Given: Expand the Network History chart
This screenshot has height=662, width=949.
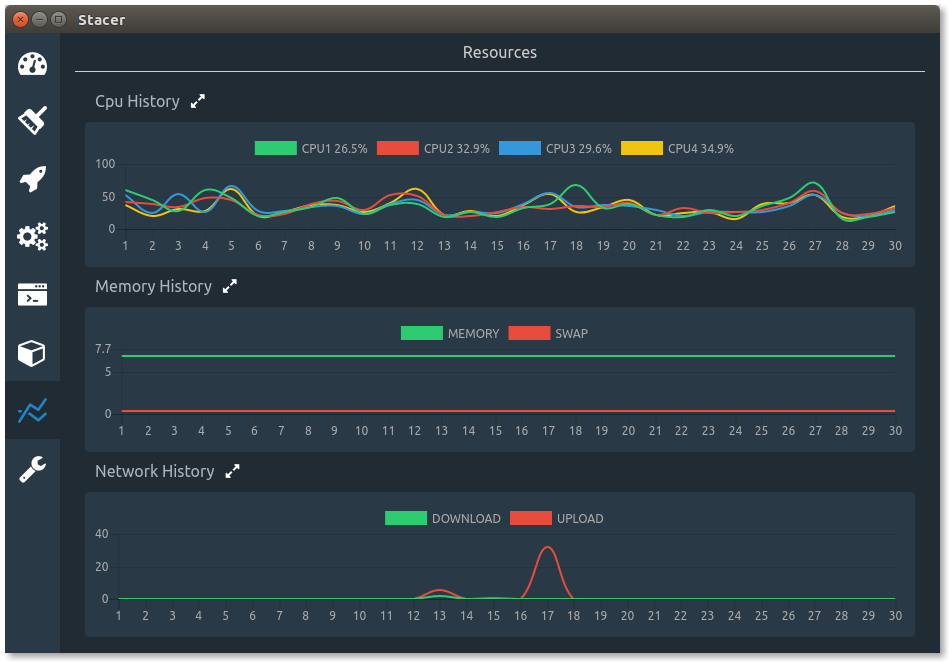Looking at the screenshot, I should (x=232, y=471).
